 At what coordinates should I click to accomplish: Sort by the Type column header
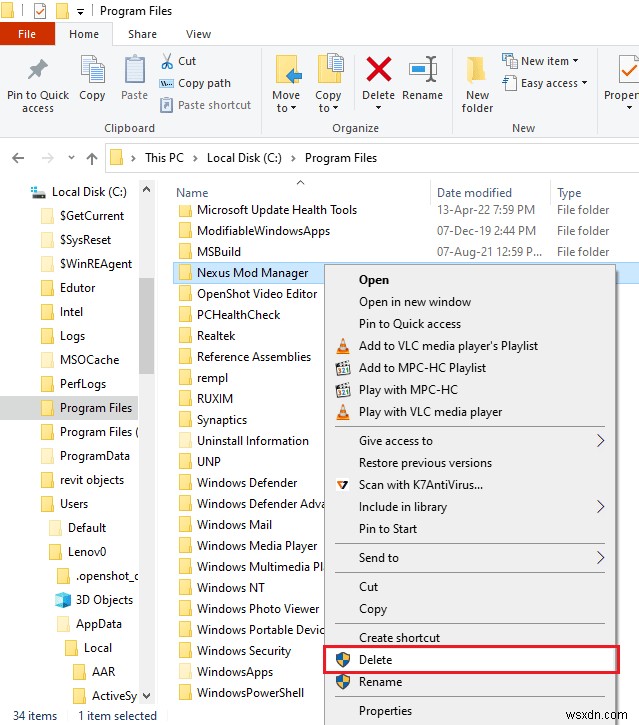coord(569,193)
